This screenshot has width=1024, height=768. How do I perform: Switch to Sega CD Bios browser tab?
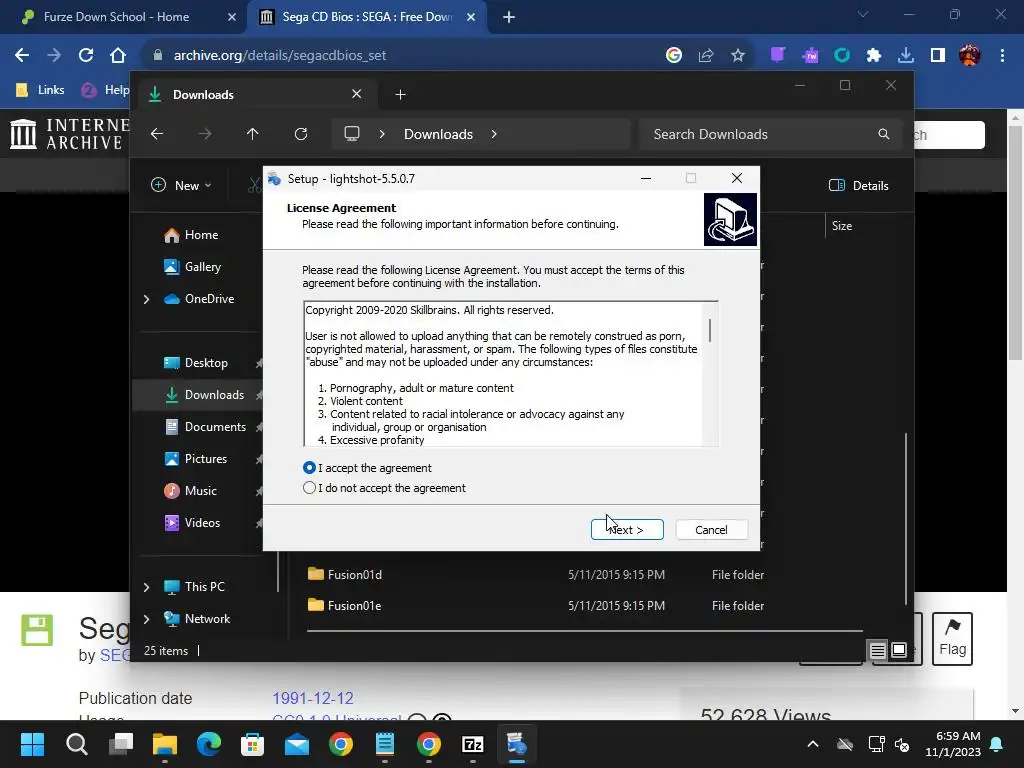[367, 17]
